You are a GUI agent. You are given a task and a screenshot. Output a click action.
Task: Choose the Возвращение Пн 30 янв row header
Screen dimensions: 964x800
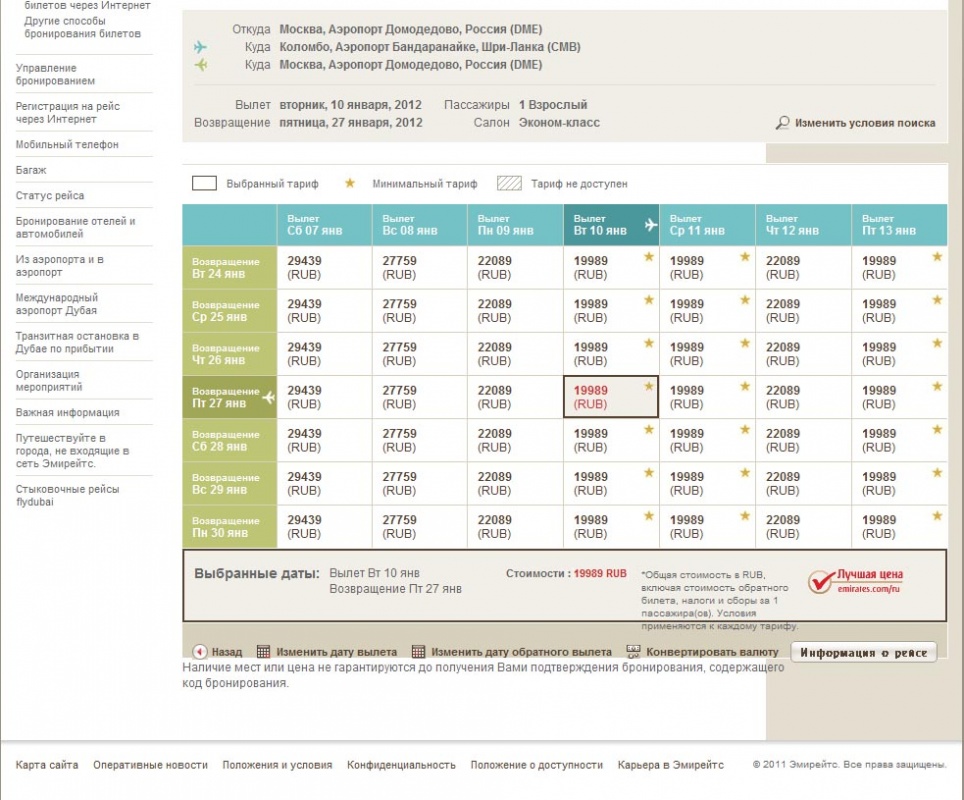tap(229, 527)
